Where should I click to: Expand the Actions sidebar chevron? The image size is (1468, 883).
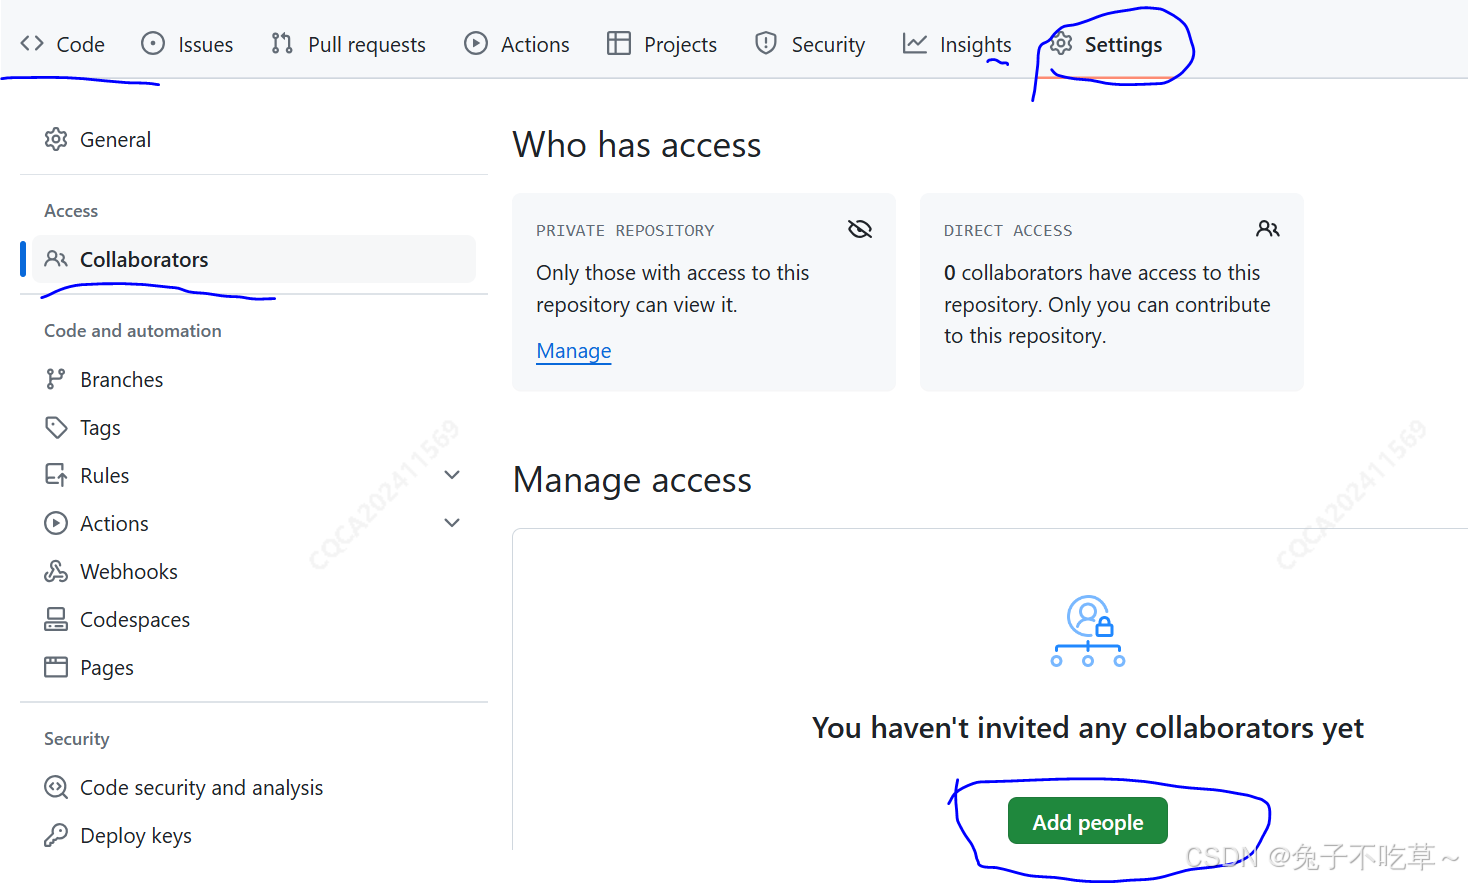452,522
